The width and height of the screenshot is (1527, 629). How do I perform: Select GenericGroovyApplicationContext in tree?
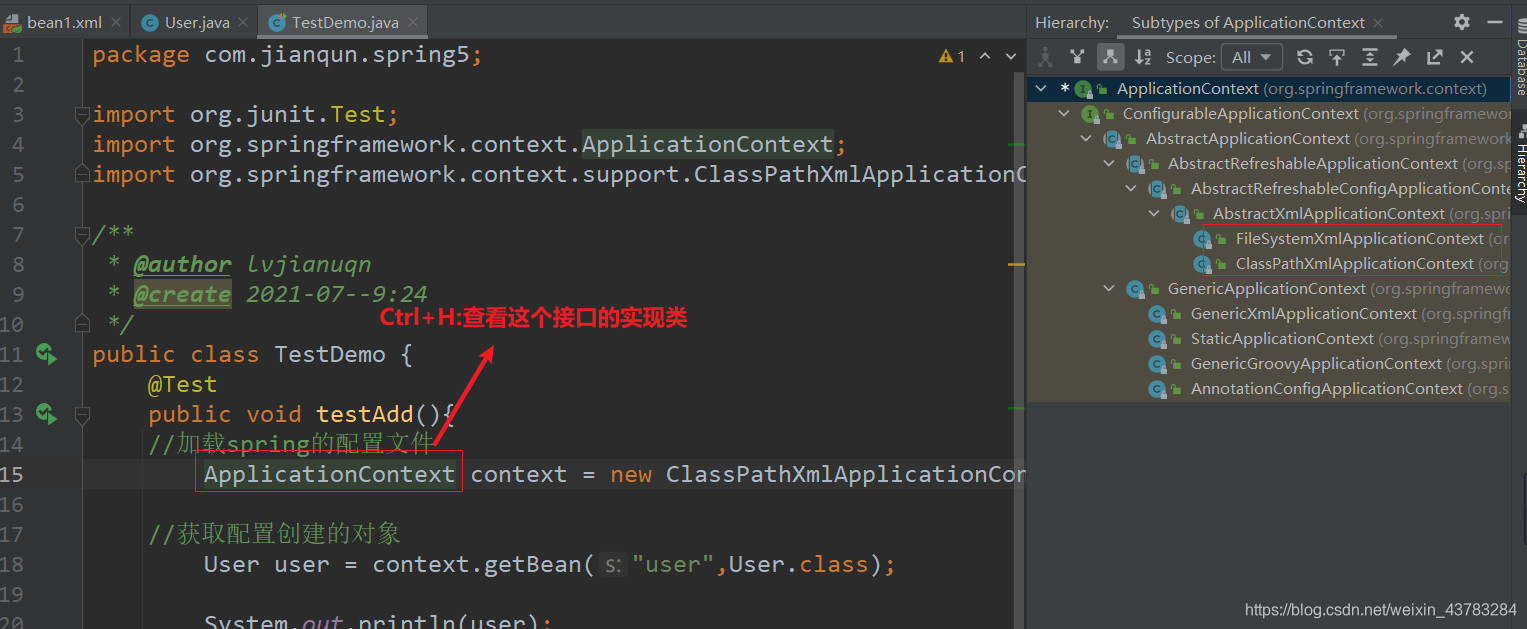[x=1268, y=364]
